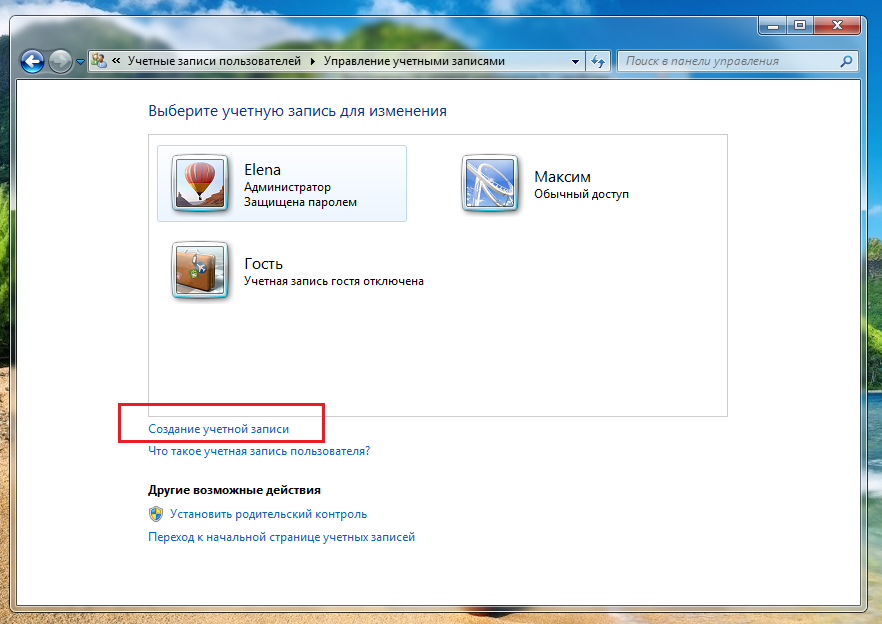
Task: Click the user accounts icon in address bar
Action: pos(99,61)
